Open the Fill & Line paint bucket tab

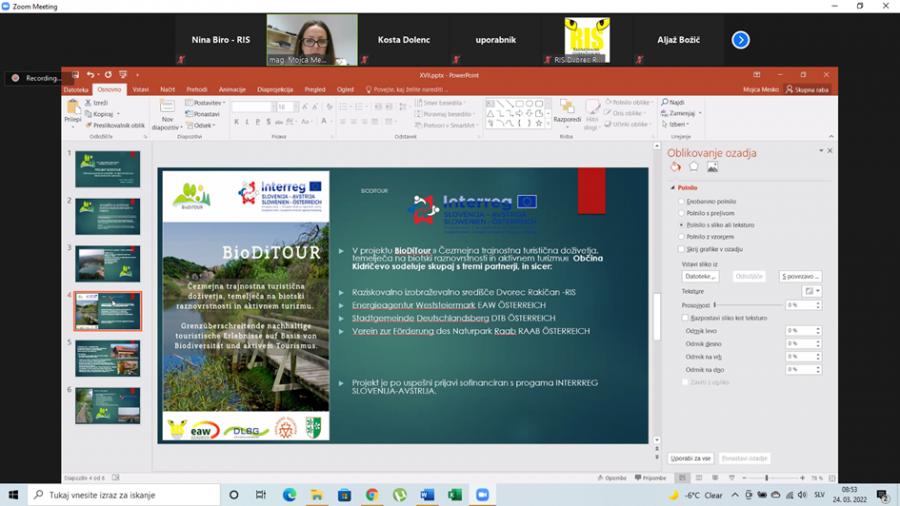(x=676, y=167)
